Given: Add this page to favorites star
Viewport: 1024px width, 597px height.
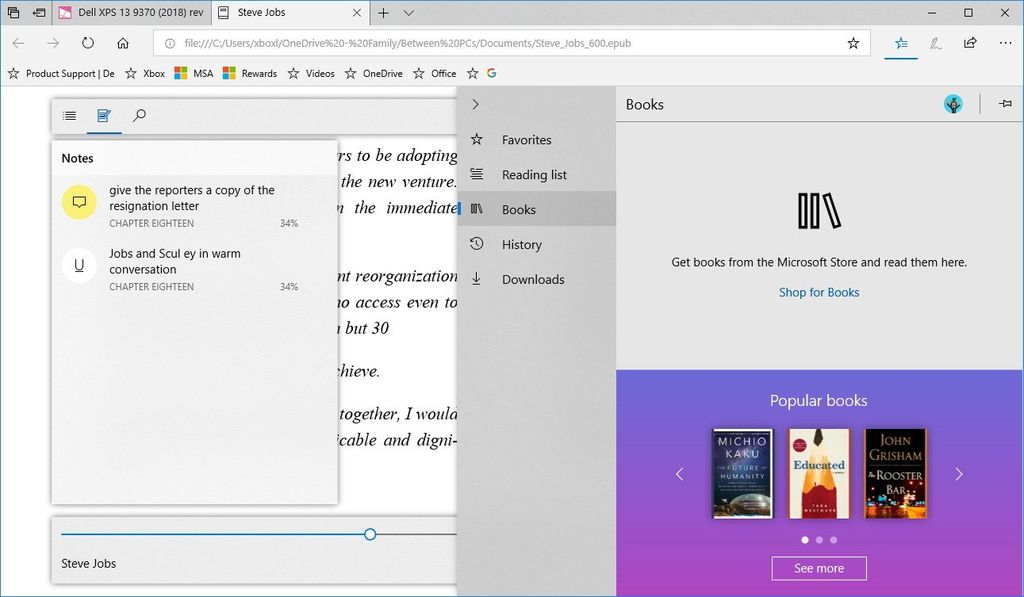Looking at the screenshot, I should pyautogui.click(x=853, y=43).
